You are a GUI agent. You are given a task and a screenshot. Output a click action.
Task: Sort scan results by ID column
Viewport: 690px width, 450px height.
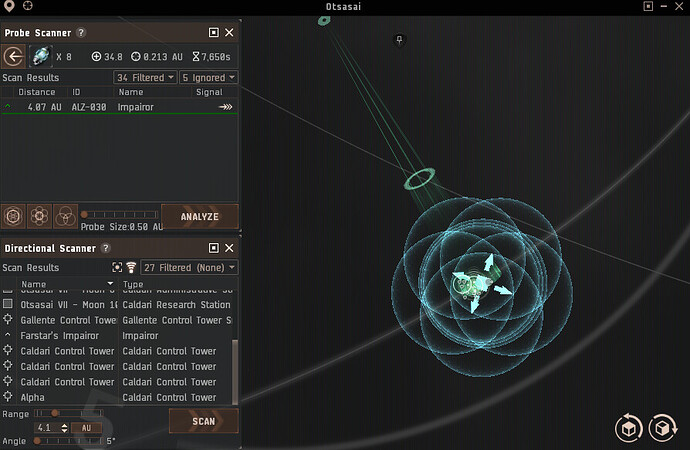76,92
